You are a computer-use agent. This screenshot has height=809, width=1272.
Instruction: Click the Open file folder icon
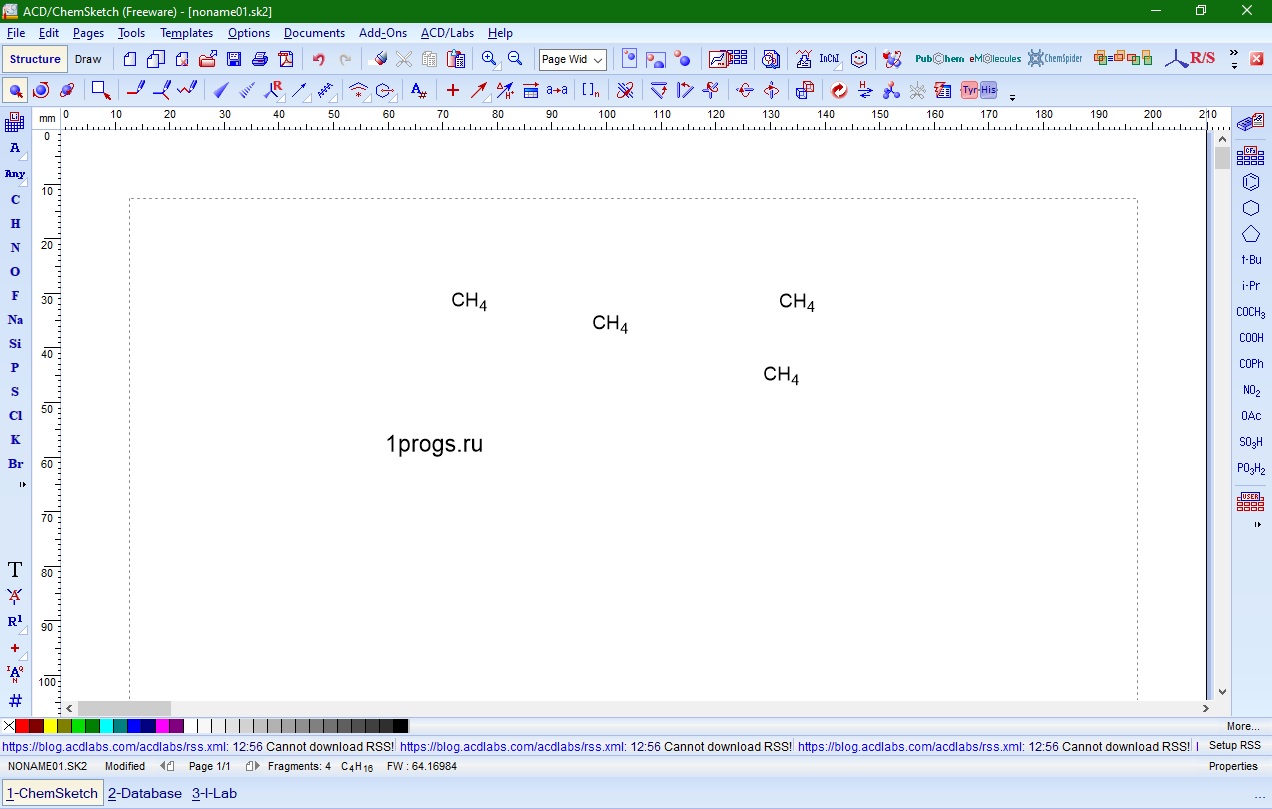(x=207, y=59)
